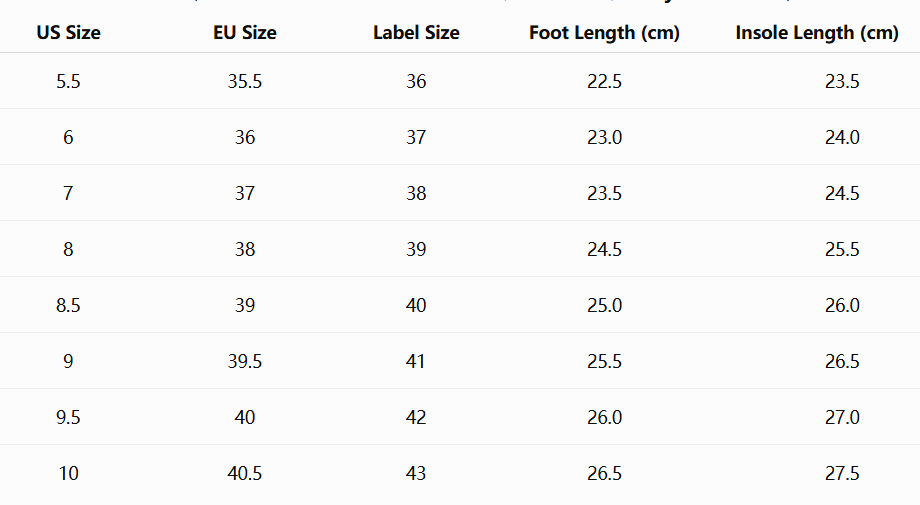Click insole length 25.5 cell
920x505 pixels.
click(x=842, y=249)
